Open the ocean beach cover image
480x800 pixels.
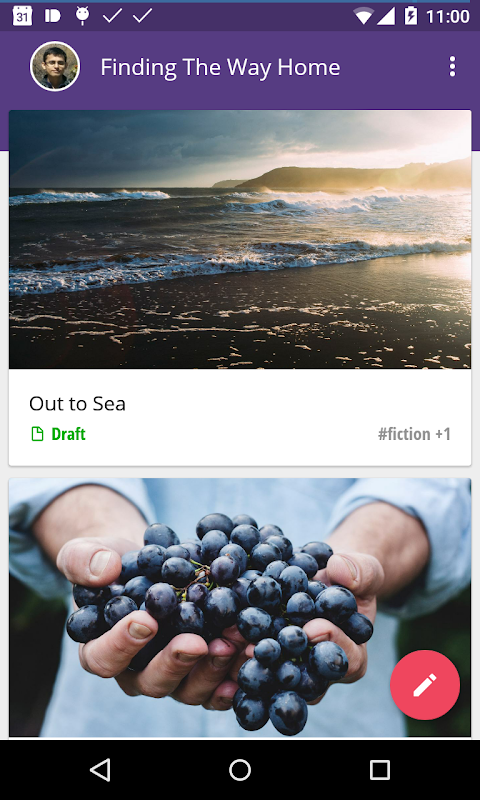point(240,239)
